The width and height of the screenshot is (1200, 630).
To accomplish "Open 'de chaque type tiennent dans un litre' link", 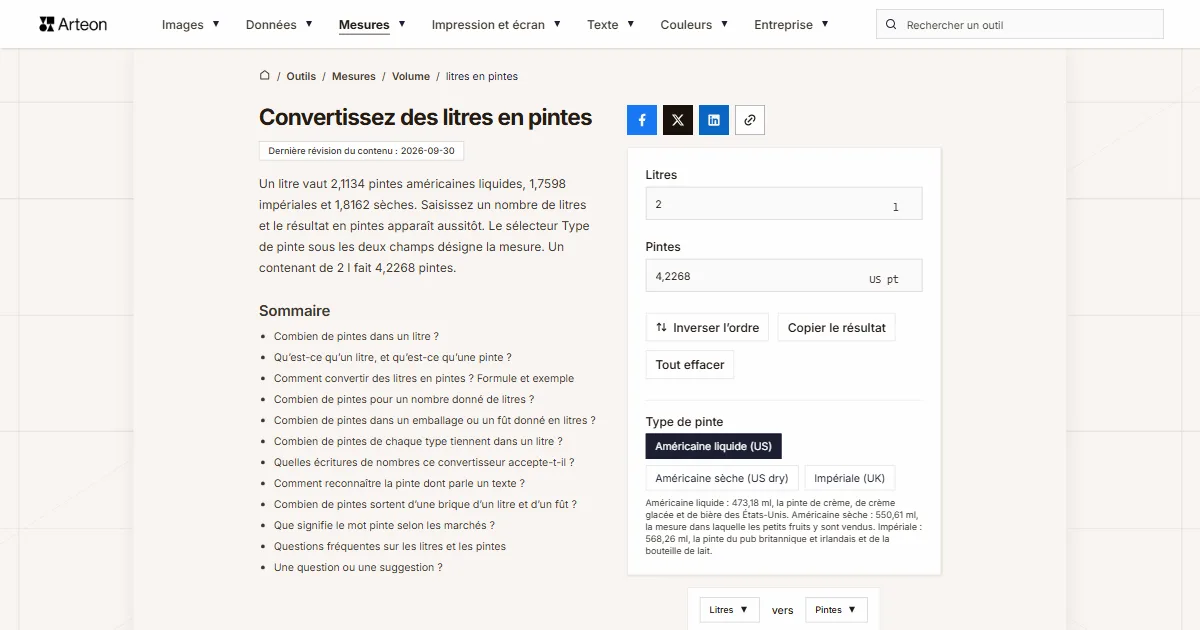I will tap(418, 441).
